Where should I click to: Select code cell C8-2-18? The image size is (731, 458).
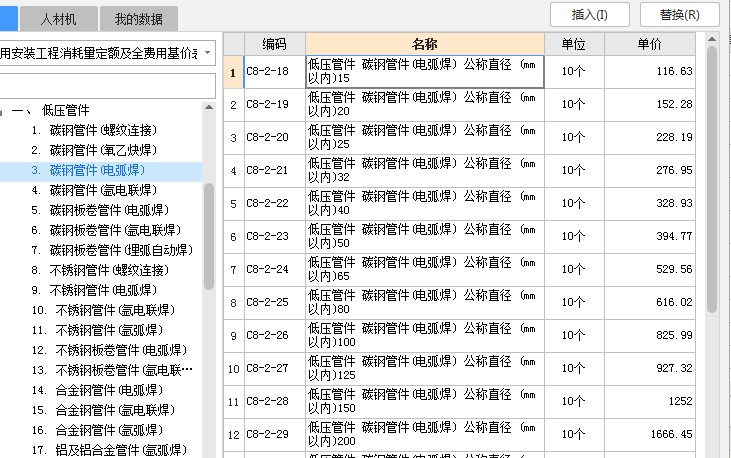275,72
